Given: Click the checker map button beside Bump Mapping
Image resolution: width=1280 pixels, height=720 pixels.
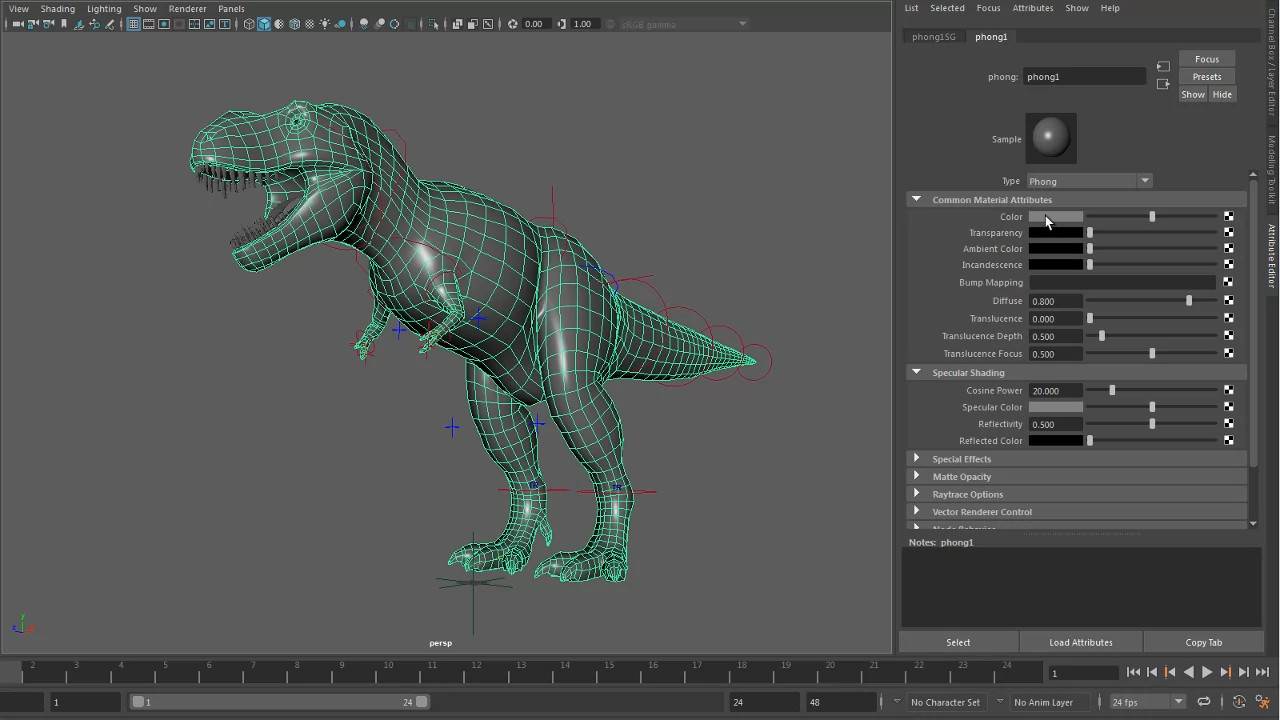Looking at the screenshot, I should (1228, 283).
